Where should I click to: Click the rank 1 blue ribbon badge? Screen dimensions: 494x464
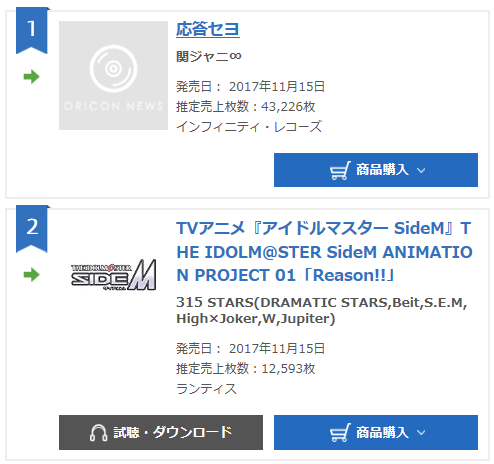click(32, 30)
